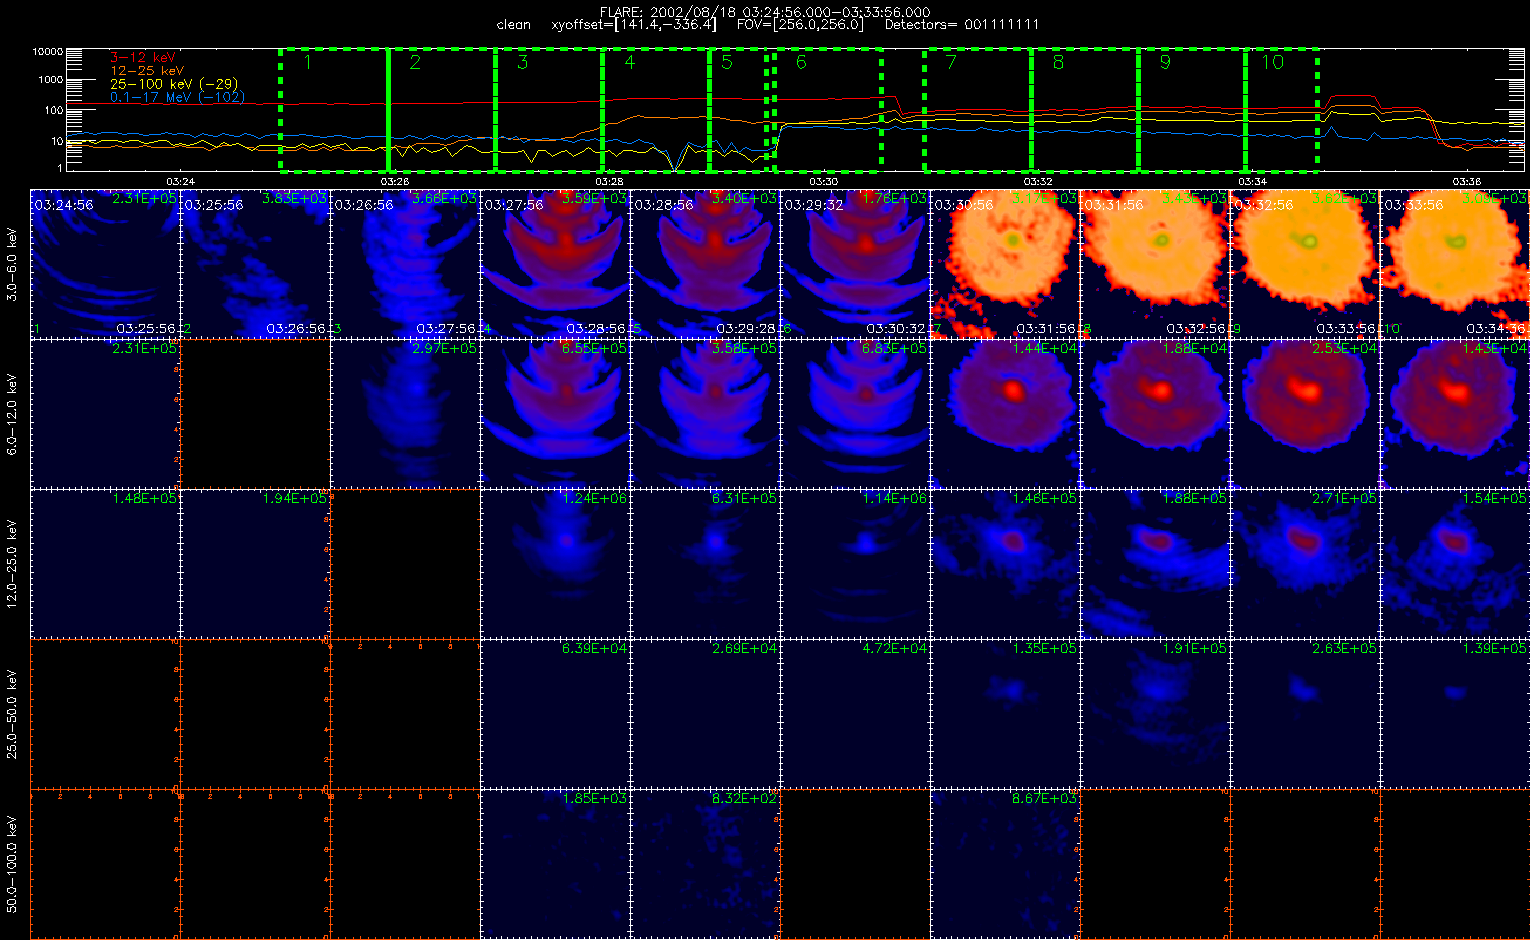Image resolution: width=1530 pixels, height=940 pixels.
Task: Open the 3.0-6.0 keV image for interval 9
Action: [1305, 264]
